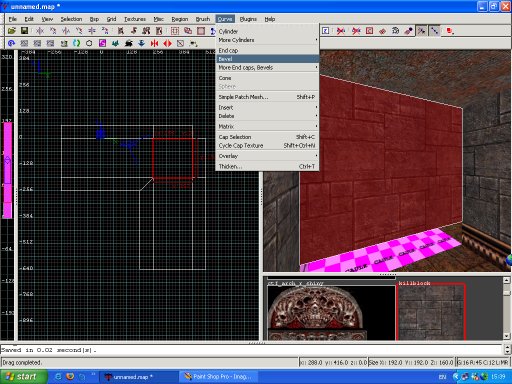The width and height of the screenshot is (512, 384).
Task: Click the teal bird-shaped icon in second toolbar
Action: (115, 43)
